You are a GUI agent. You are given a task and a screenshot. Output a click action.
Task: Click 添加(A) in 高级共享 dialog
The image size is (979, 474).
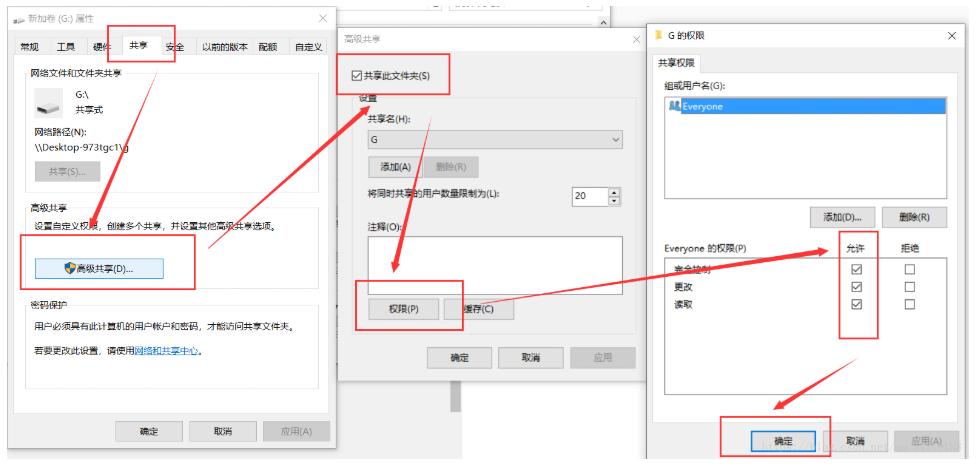pyautogui.click(x=395, y=167)
